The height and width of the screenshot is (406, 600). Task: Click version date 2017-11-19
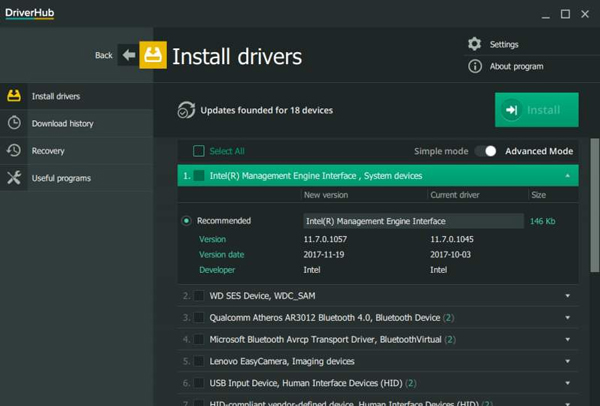pyautogui.click(x=324, y=255)
